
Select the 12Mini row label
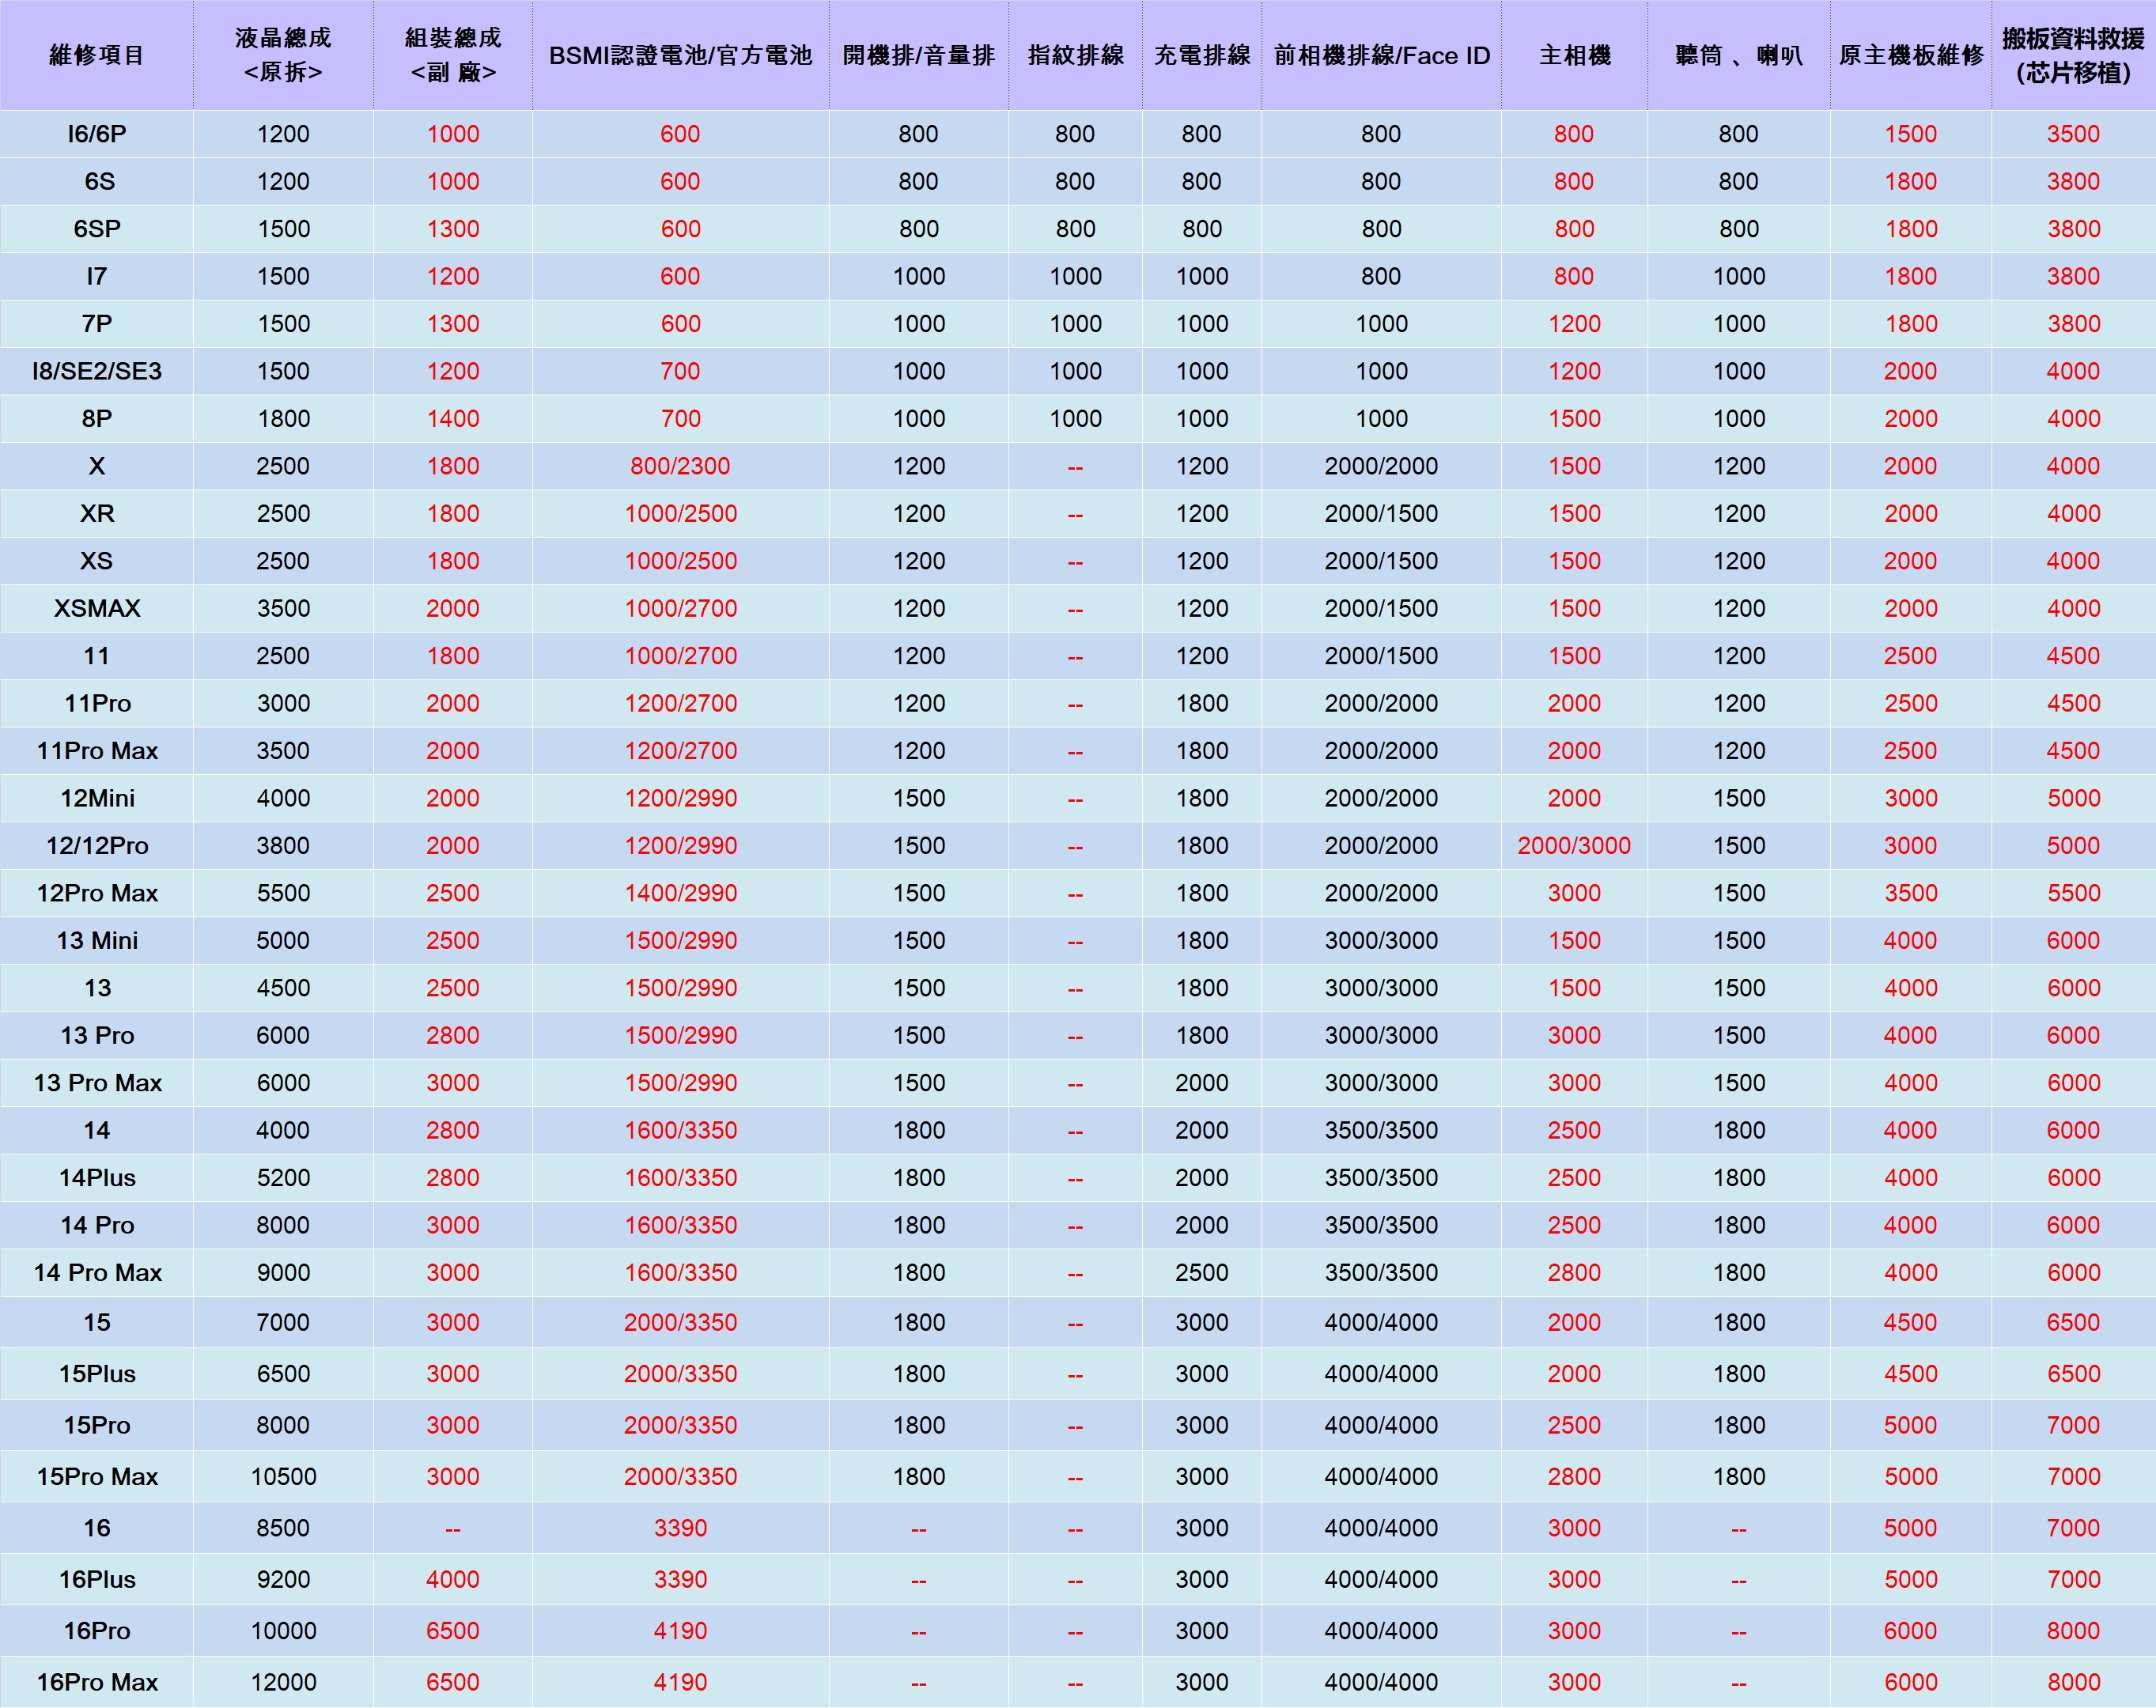point(97,798)
